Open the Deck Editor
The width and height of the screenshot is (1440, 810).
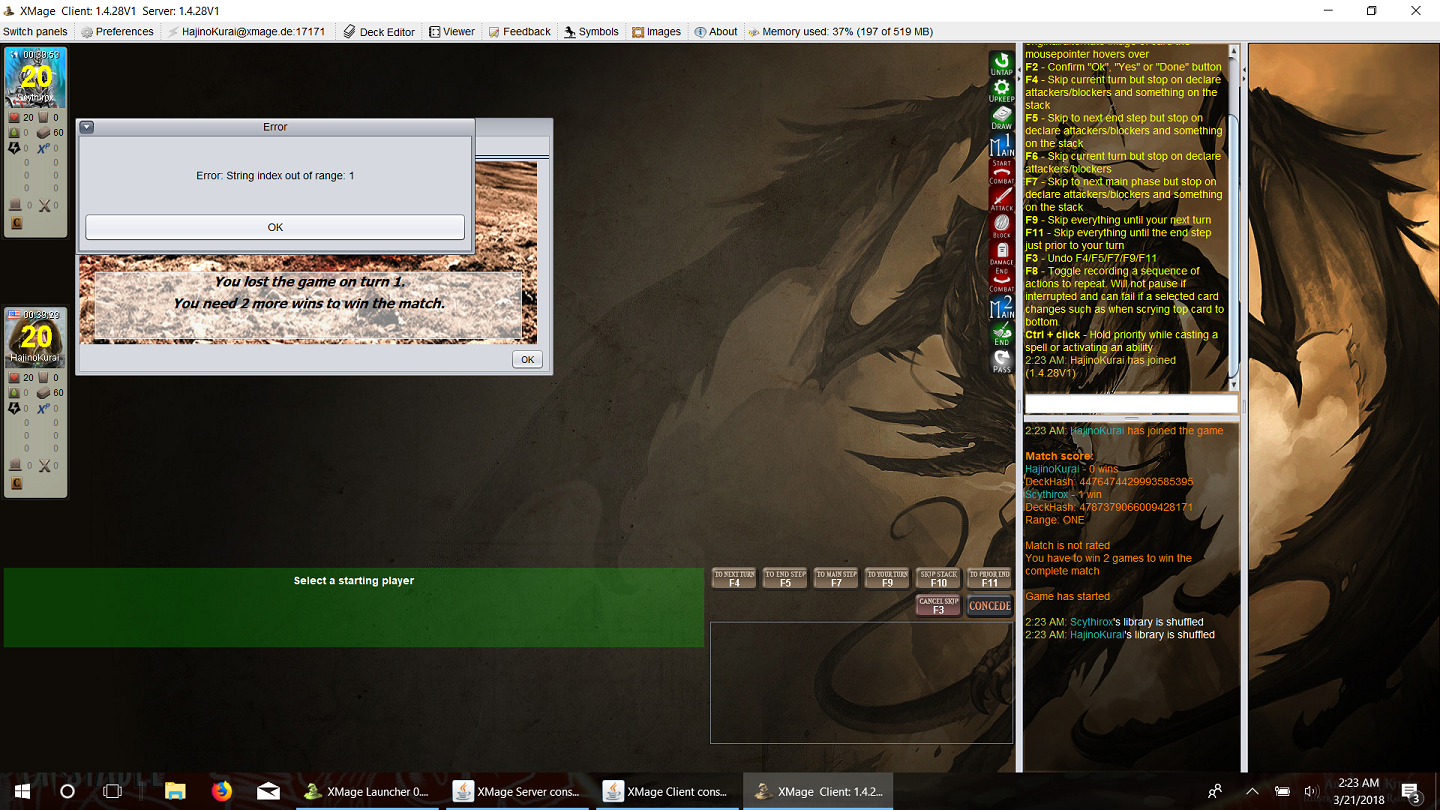(x=379, y=32)
